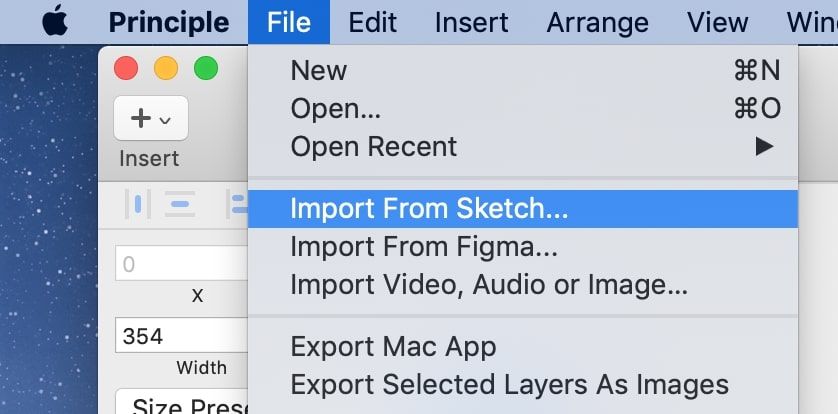838x414 pixels.
Task: Click the partially hidden third alignment icon
Action: coord(238,204)
